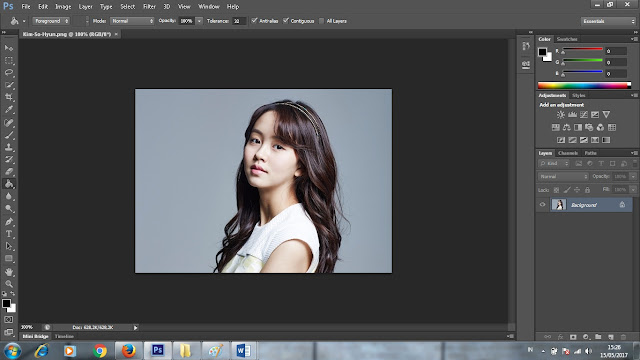
Task: Toggle the Lock all button
Action: 587,190
